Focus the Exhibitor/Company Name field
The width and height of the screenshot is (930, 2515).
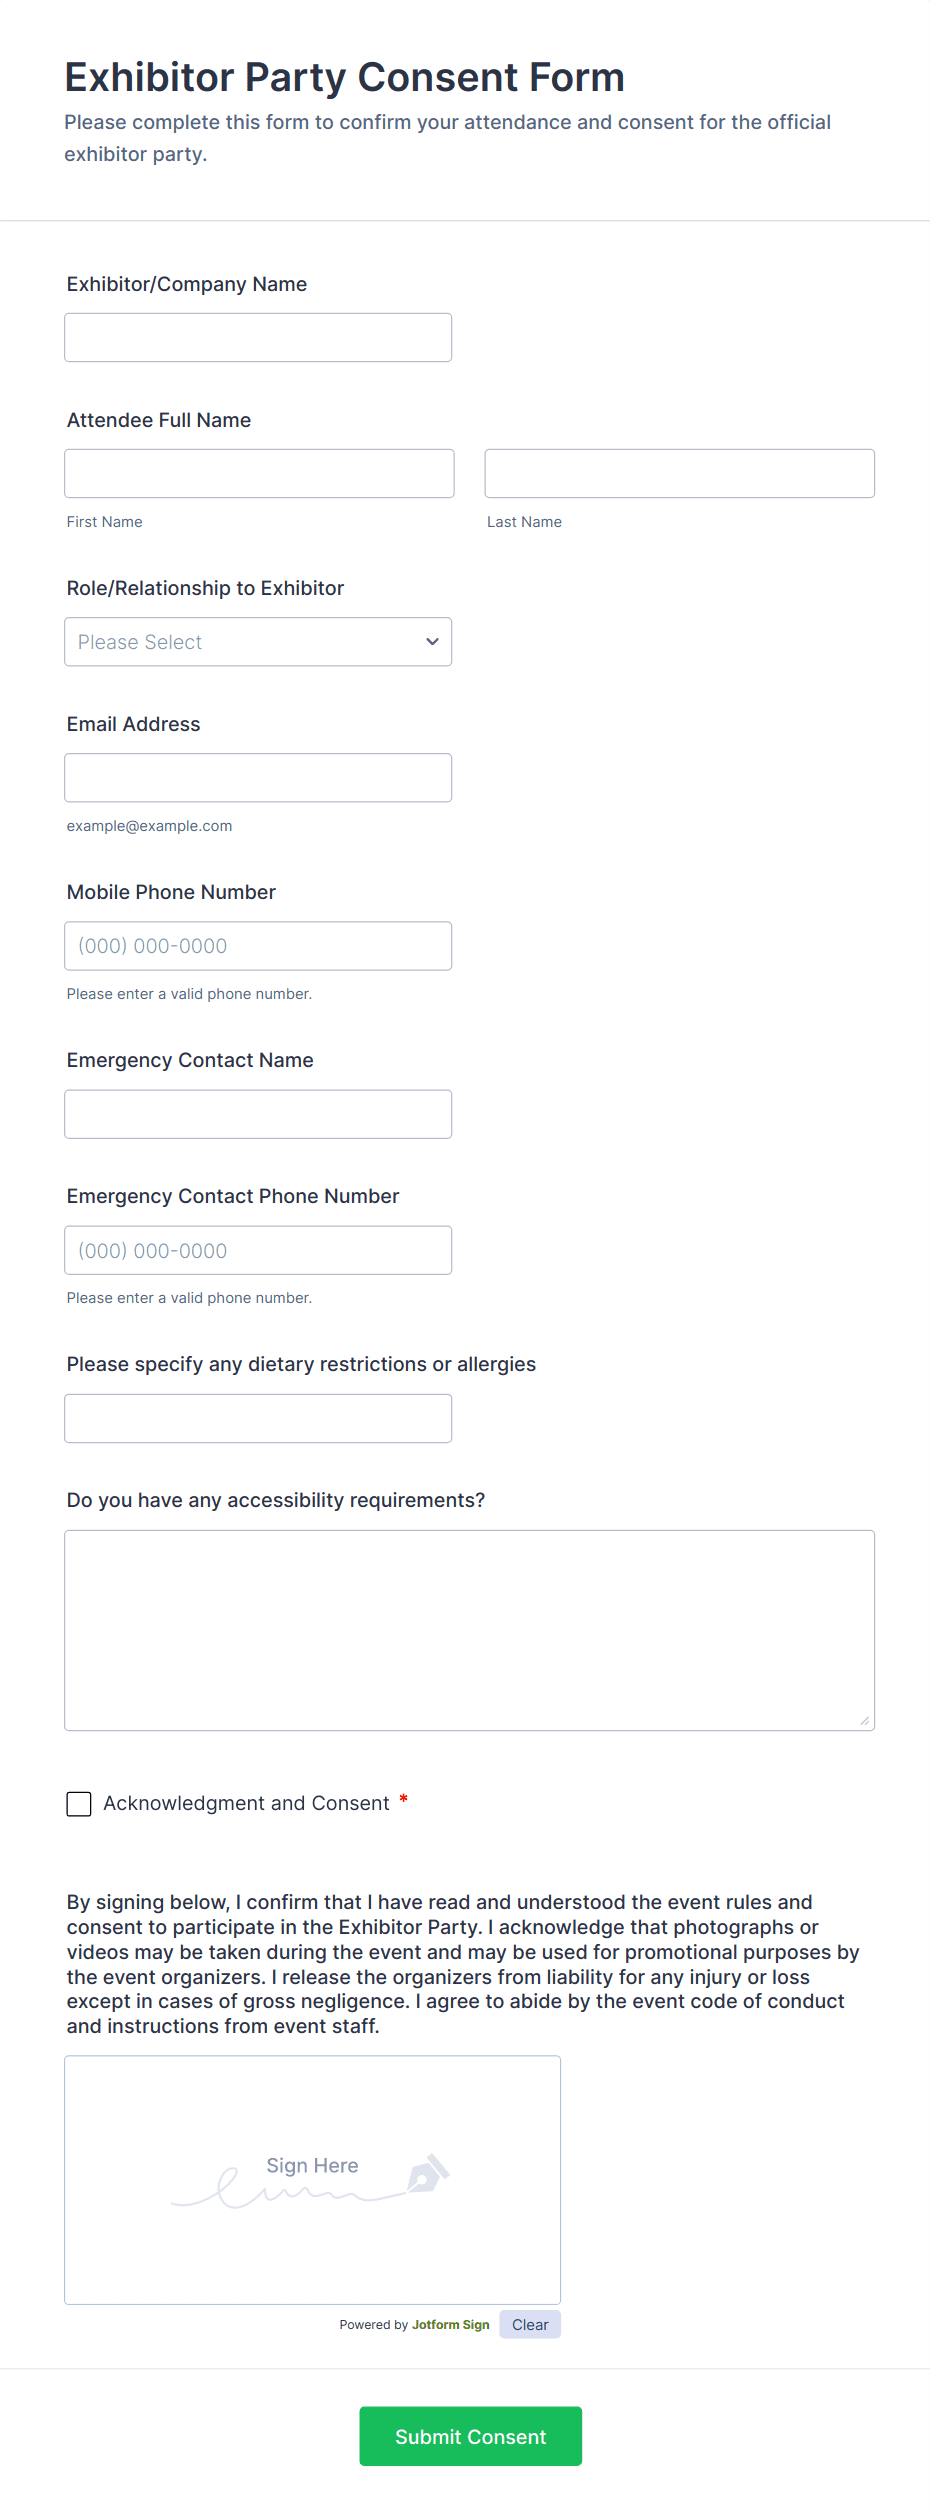click(258, 338)
